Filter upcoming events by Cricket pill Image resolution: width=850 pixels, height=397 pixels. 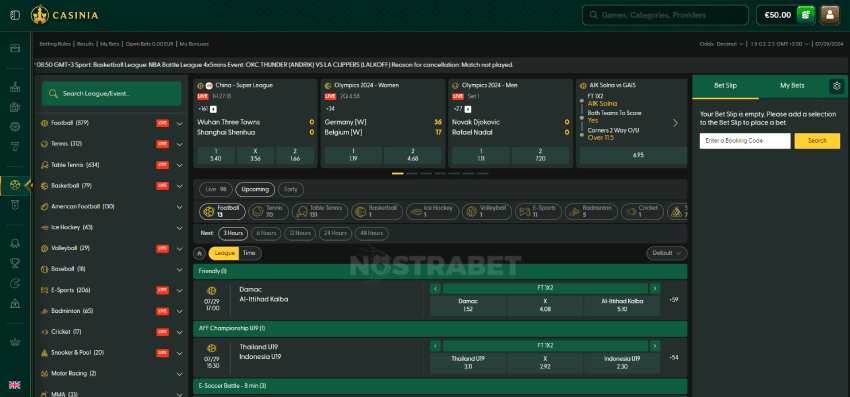[642, 212]
